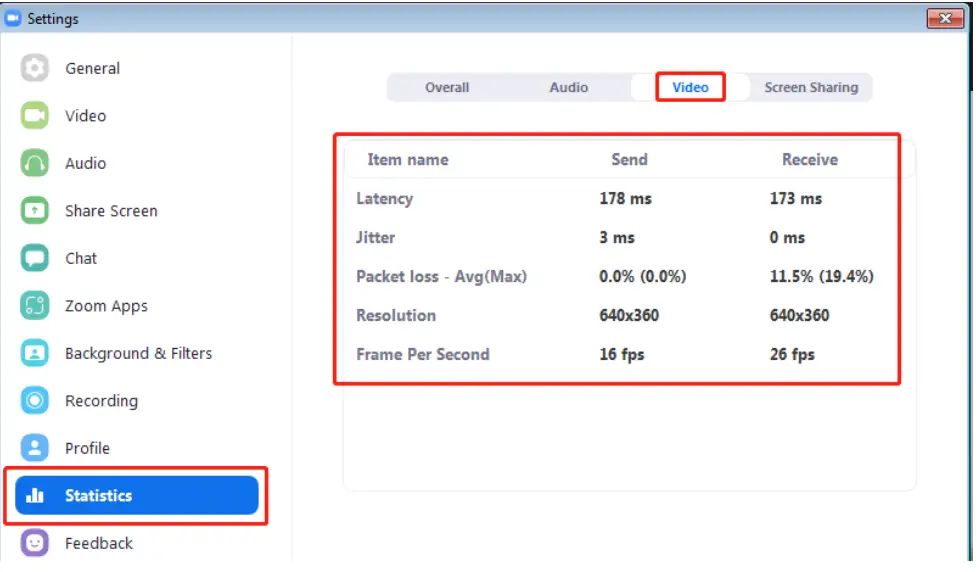The width and height of the screenshot is (979, 572).
Task: Click the Background & Filters portrait icon
Action: (x=34, y=353)
